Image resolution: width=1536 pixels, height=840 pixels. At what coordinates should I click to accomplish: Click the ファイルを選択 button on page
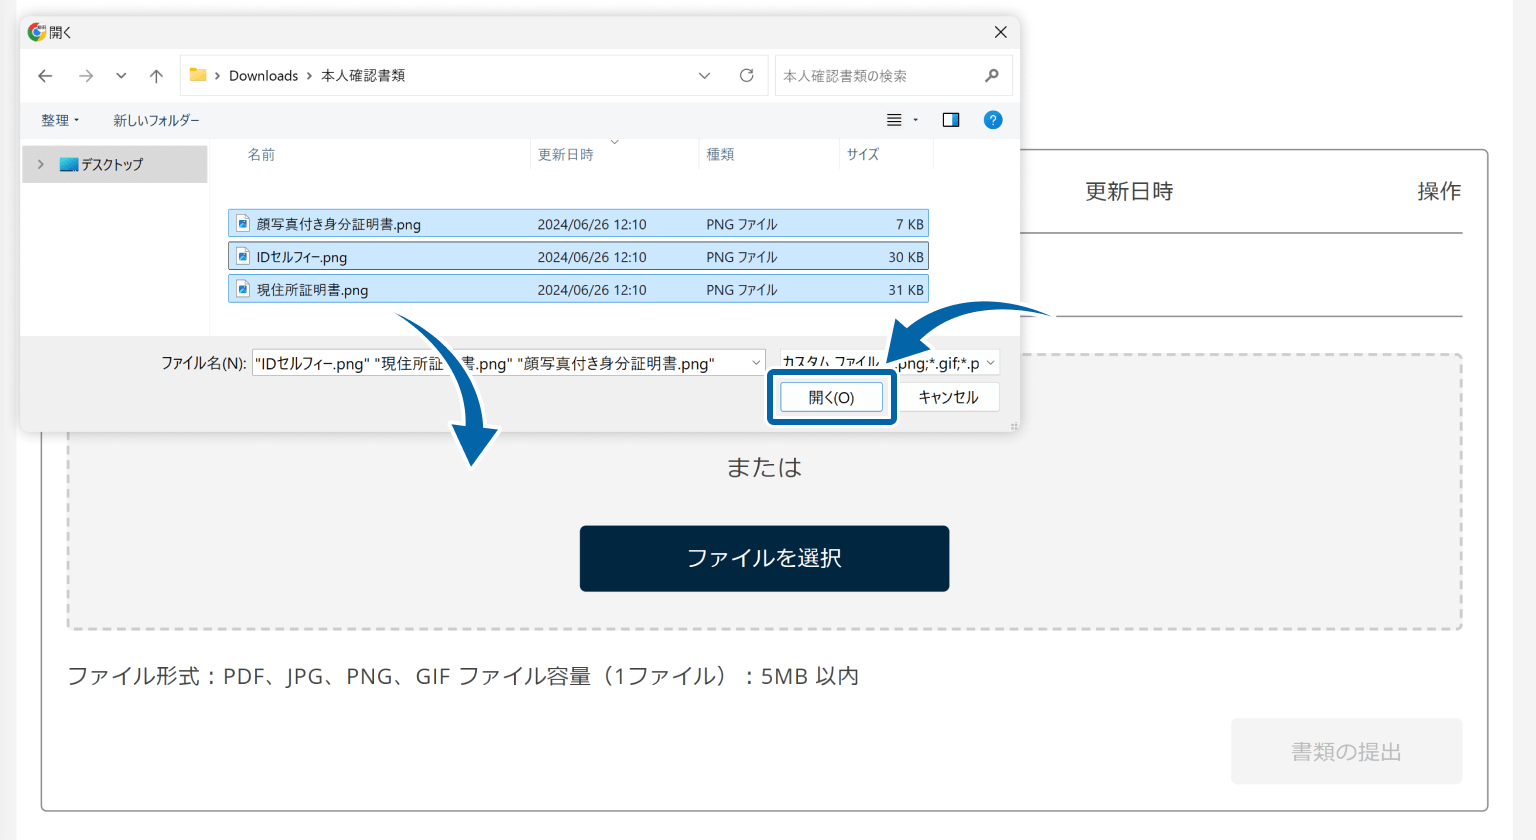pos(764,558)
